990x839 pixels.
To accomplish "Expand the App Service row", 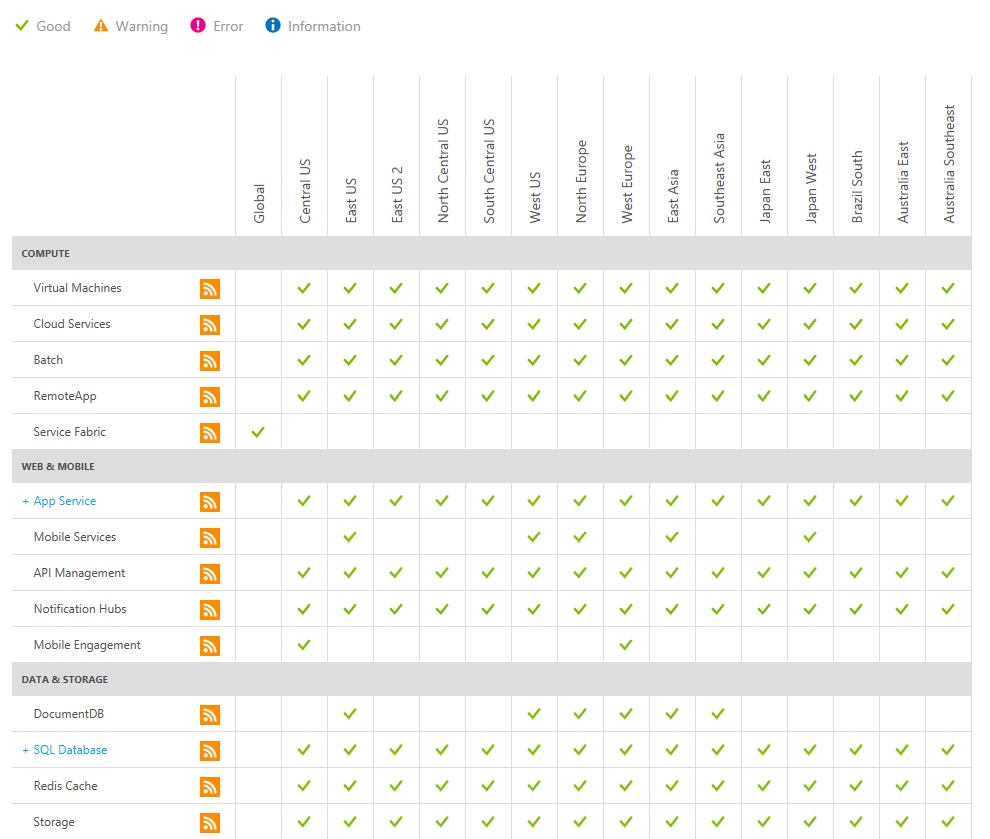I will 25,501.
